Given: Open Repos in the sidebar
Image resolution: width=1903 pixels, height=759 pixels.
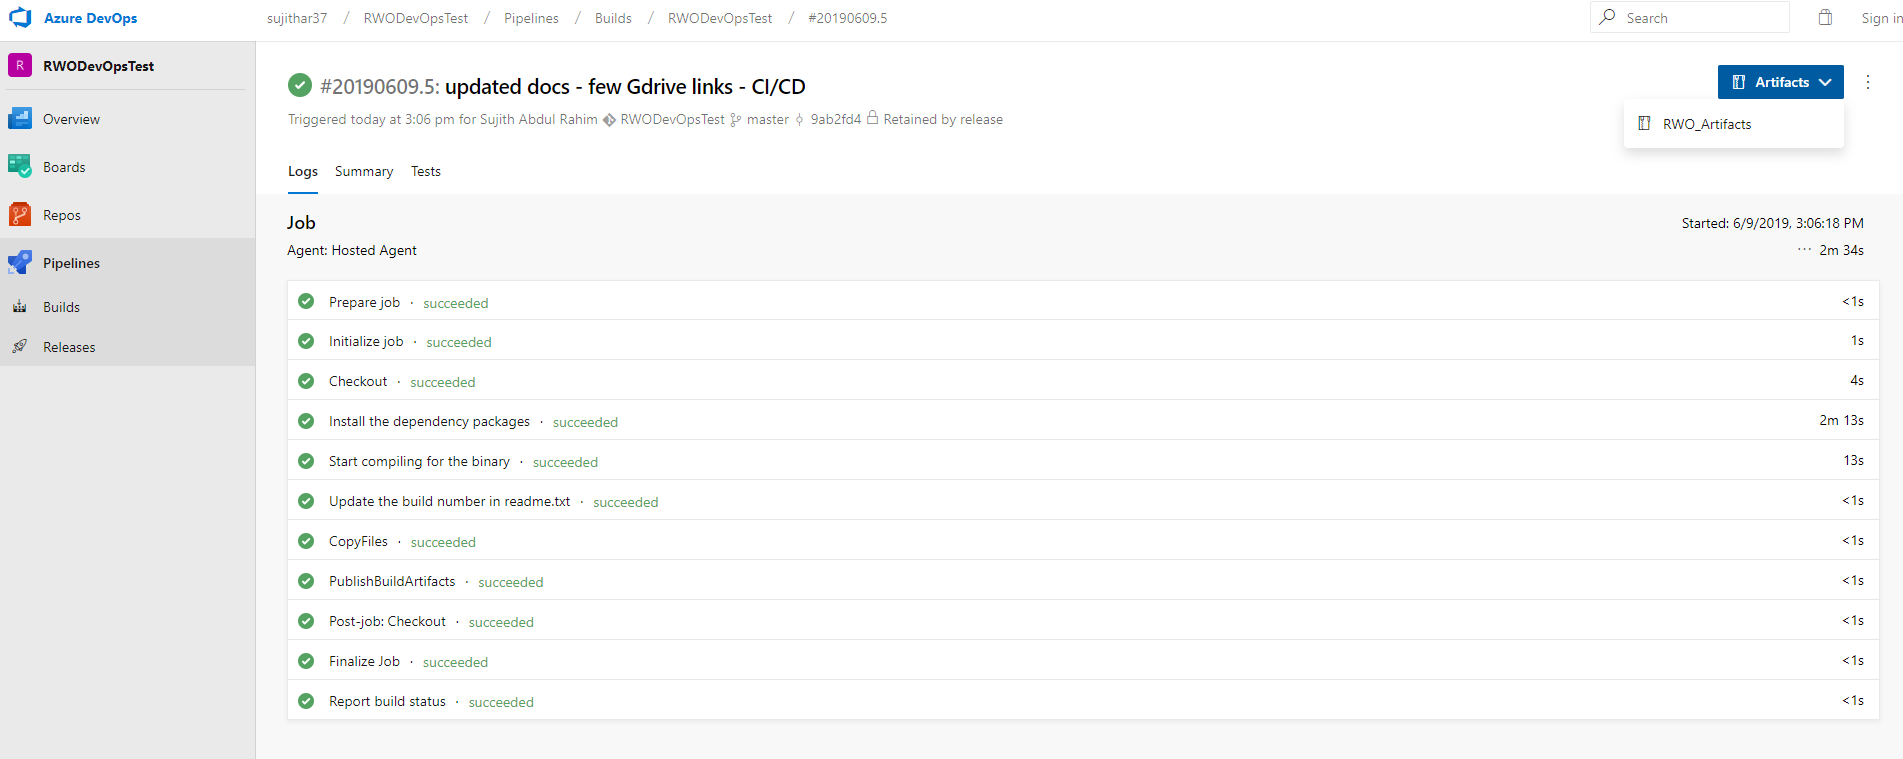Looking at the screenshot, I should point(127,215).
